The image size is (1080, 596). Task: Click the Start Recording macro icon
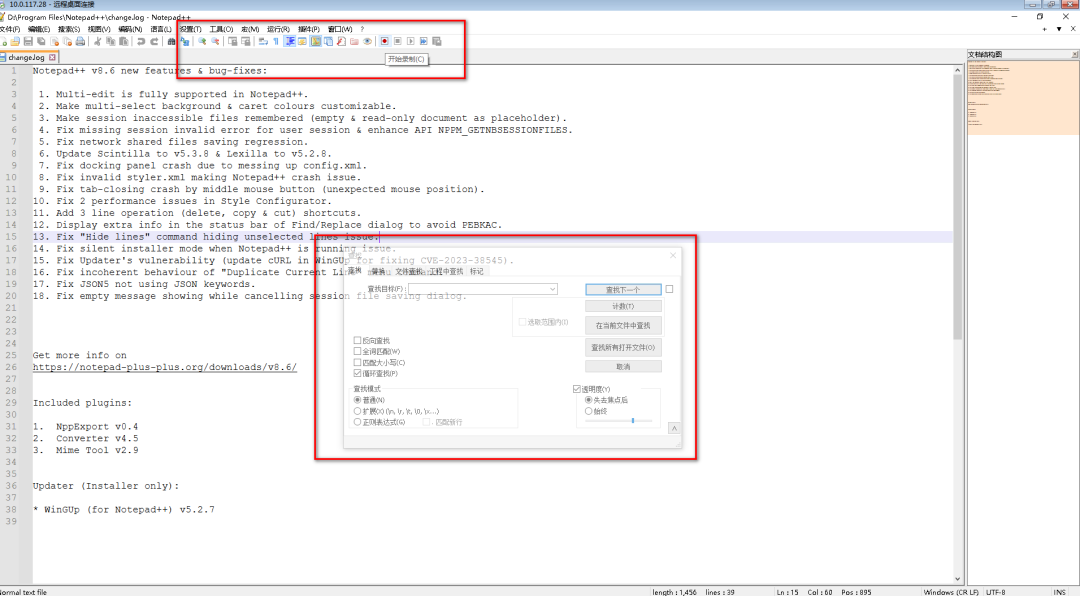click(384, 41)
